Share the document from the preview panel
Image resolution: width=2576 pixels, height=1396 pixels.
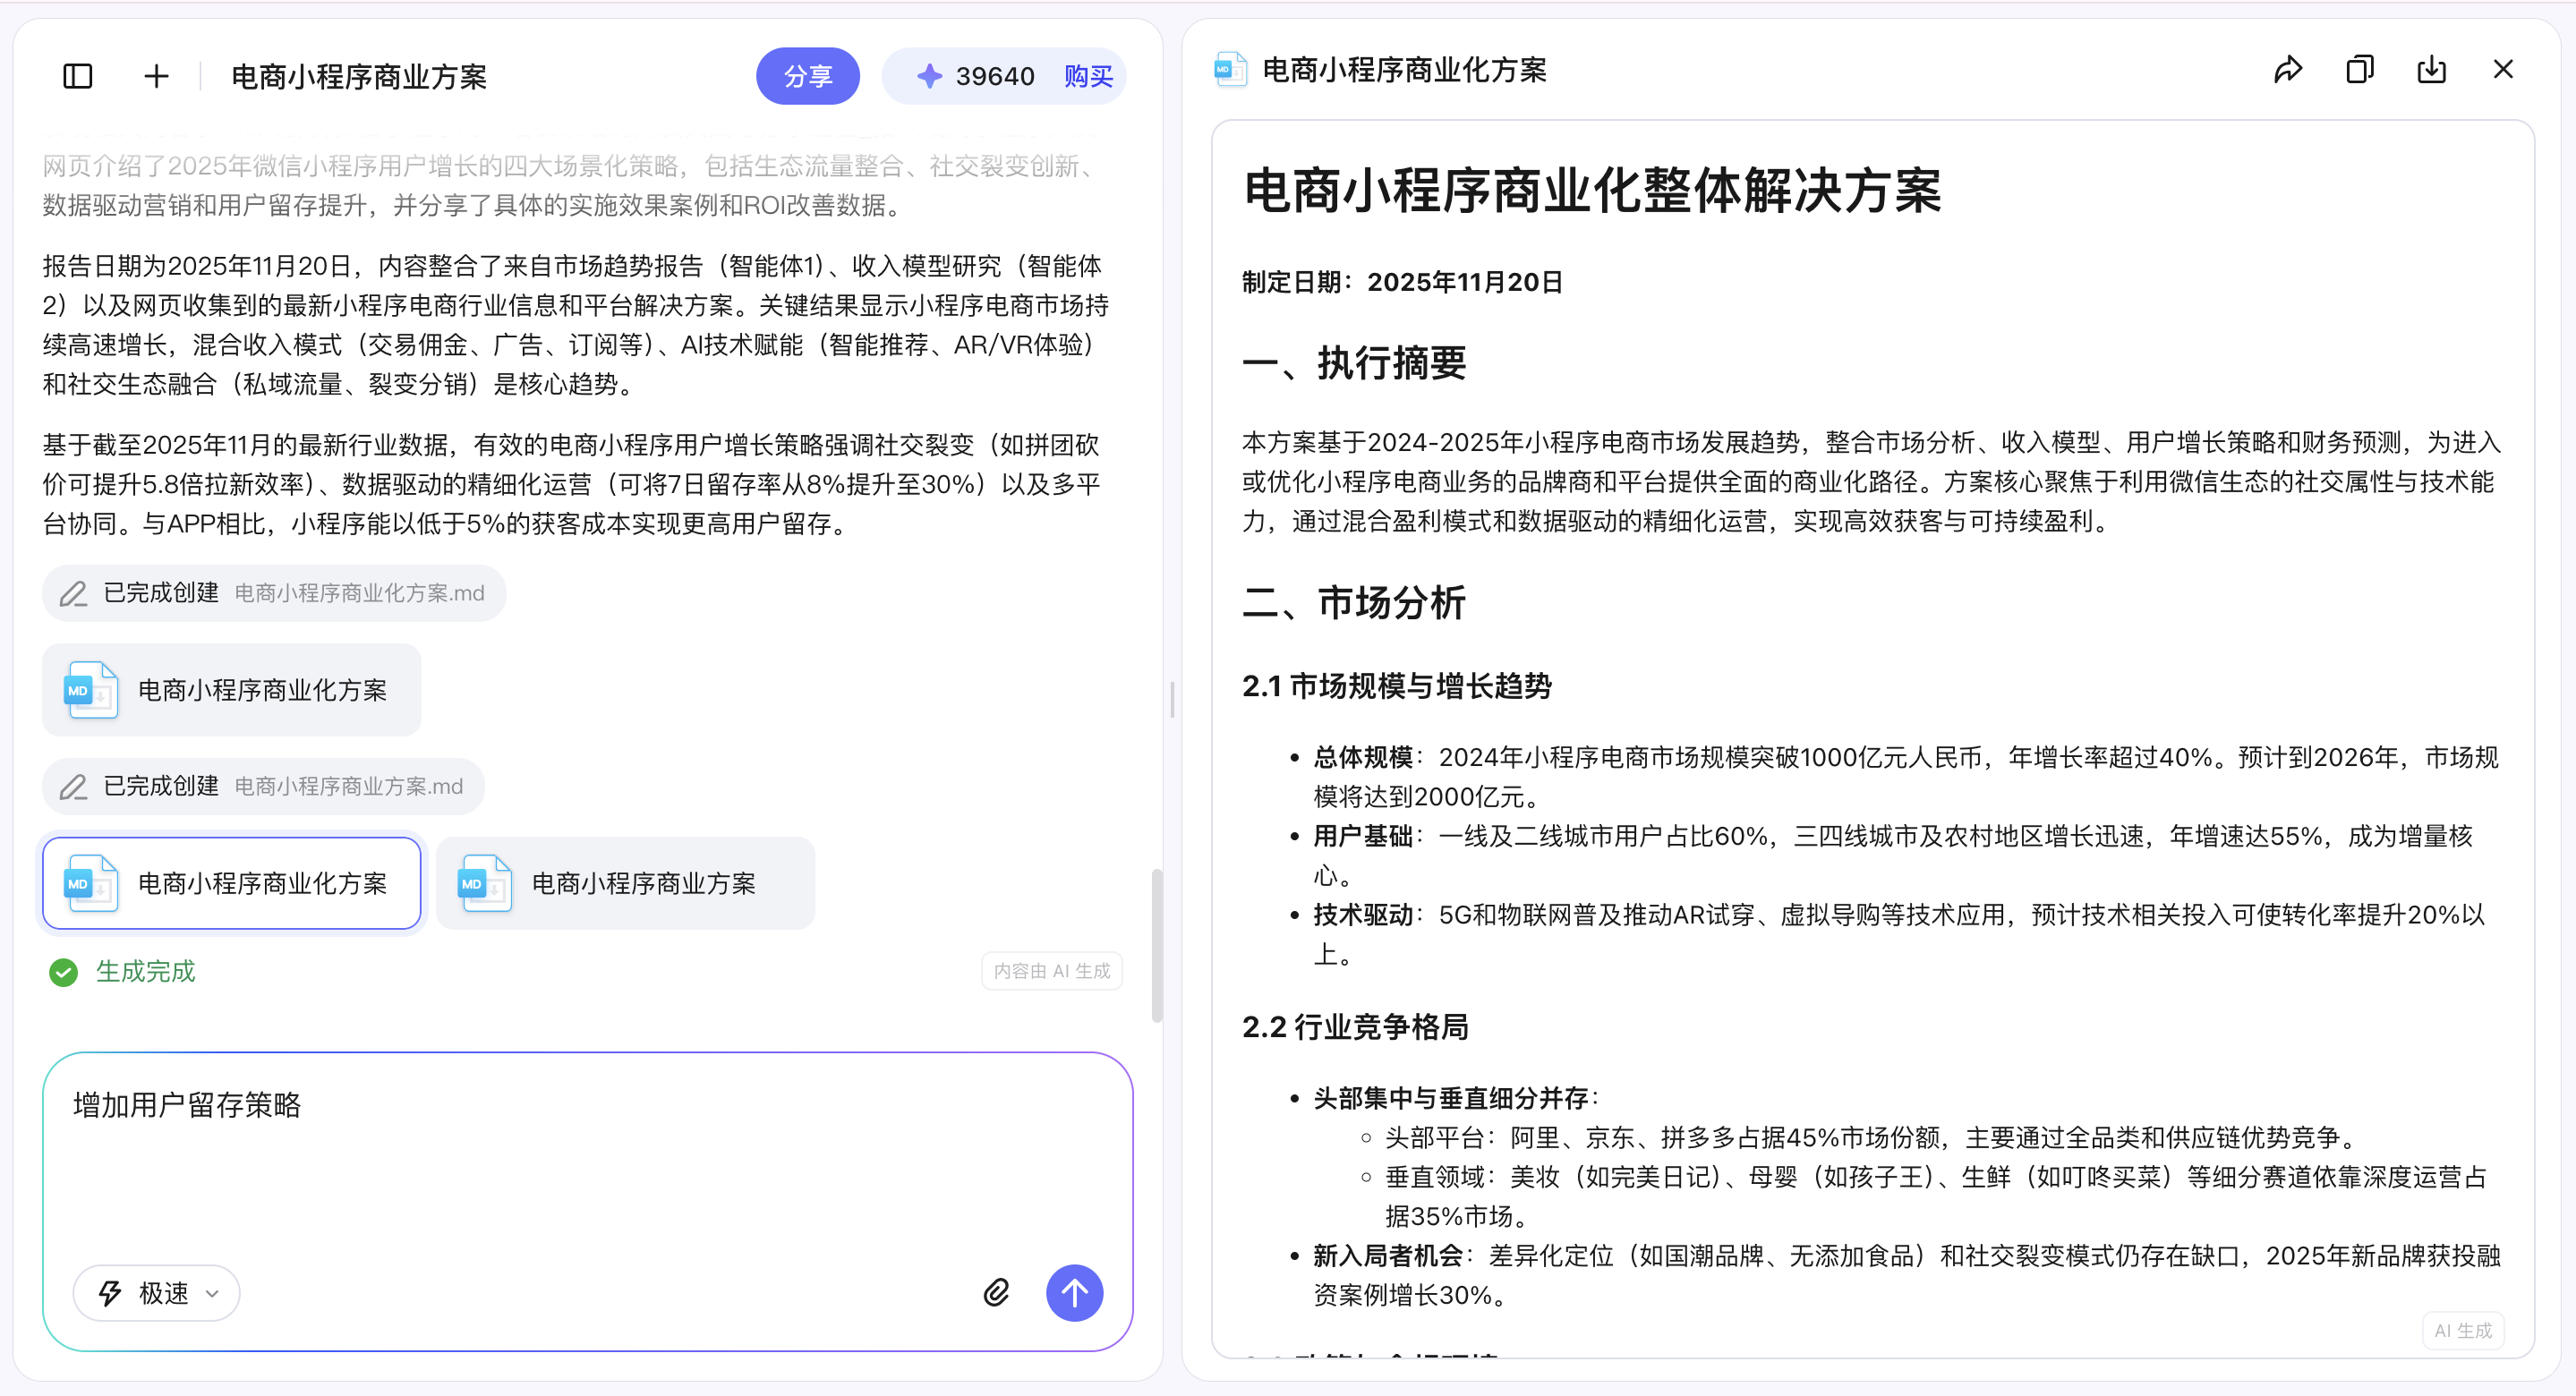point(2288,68)
